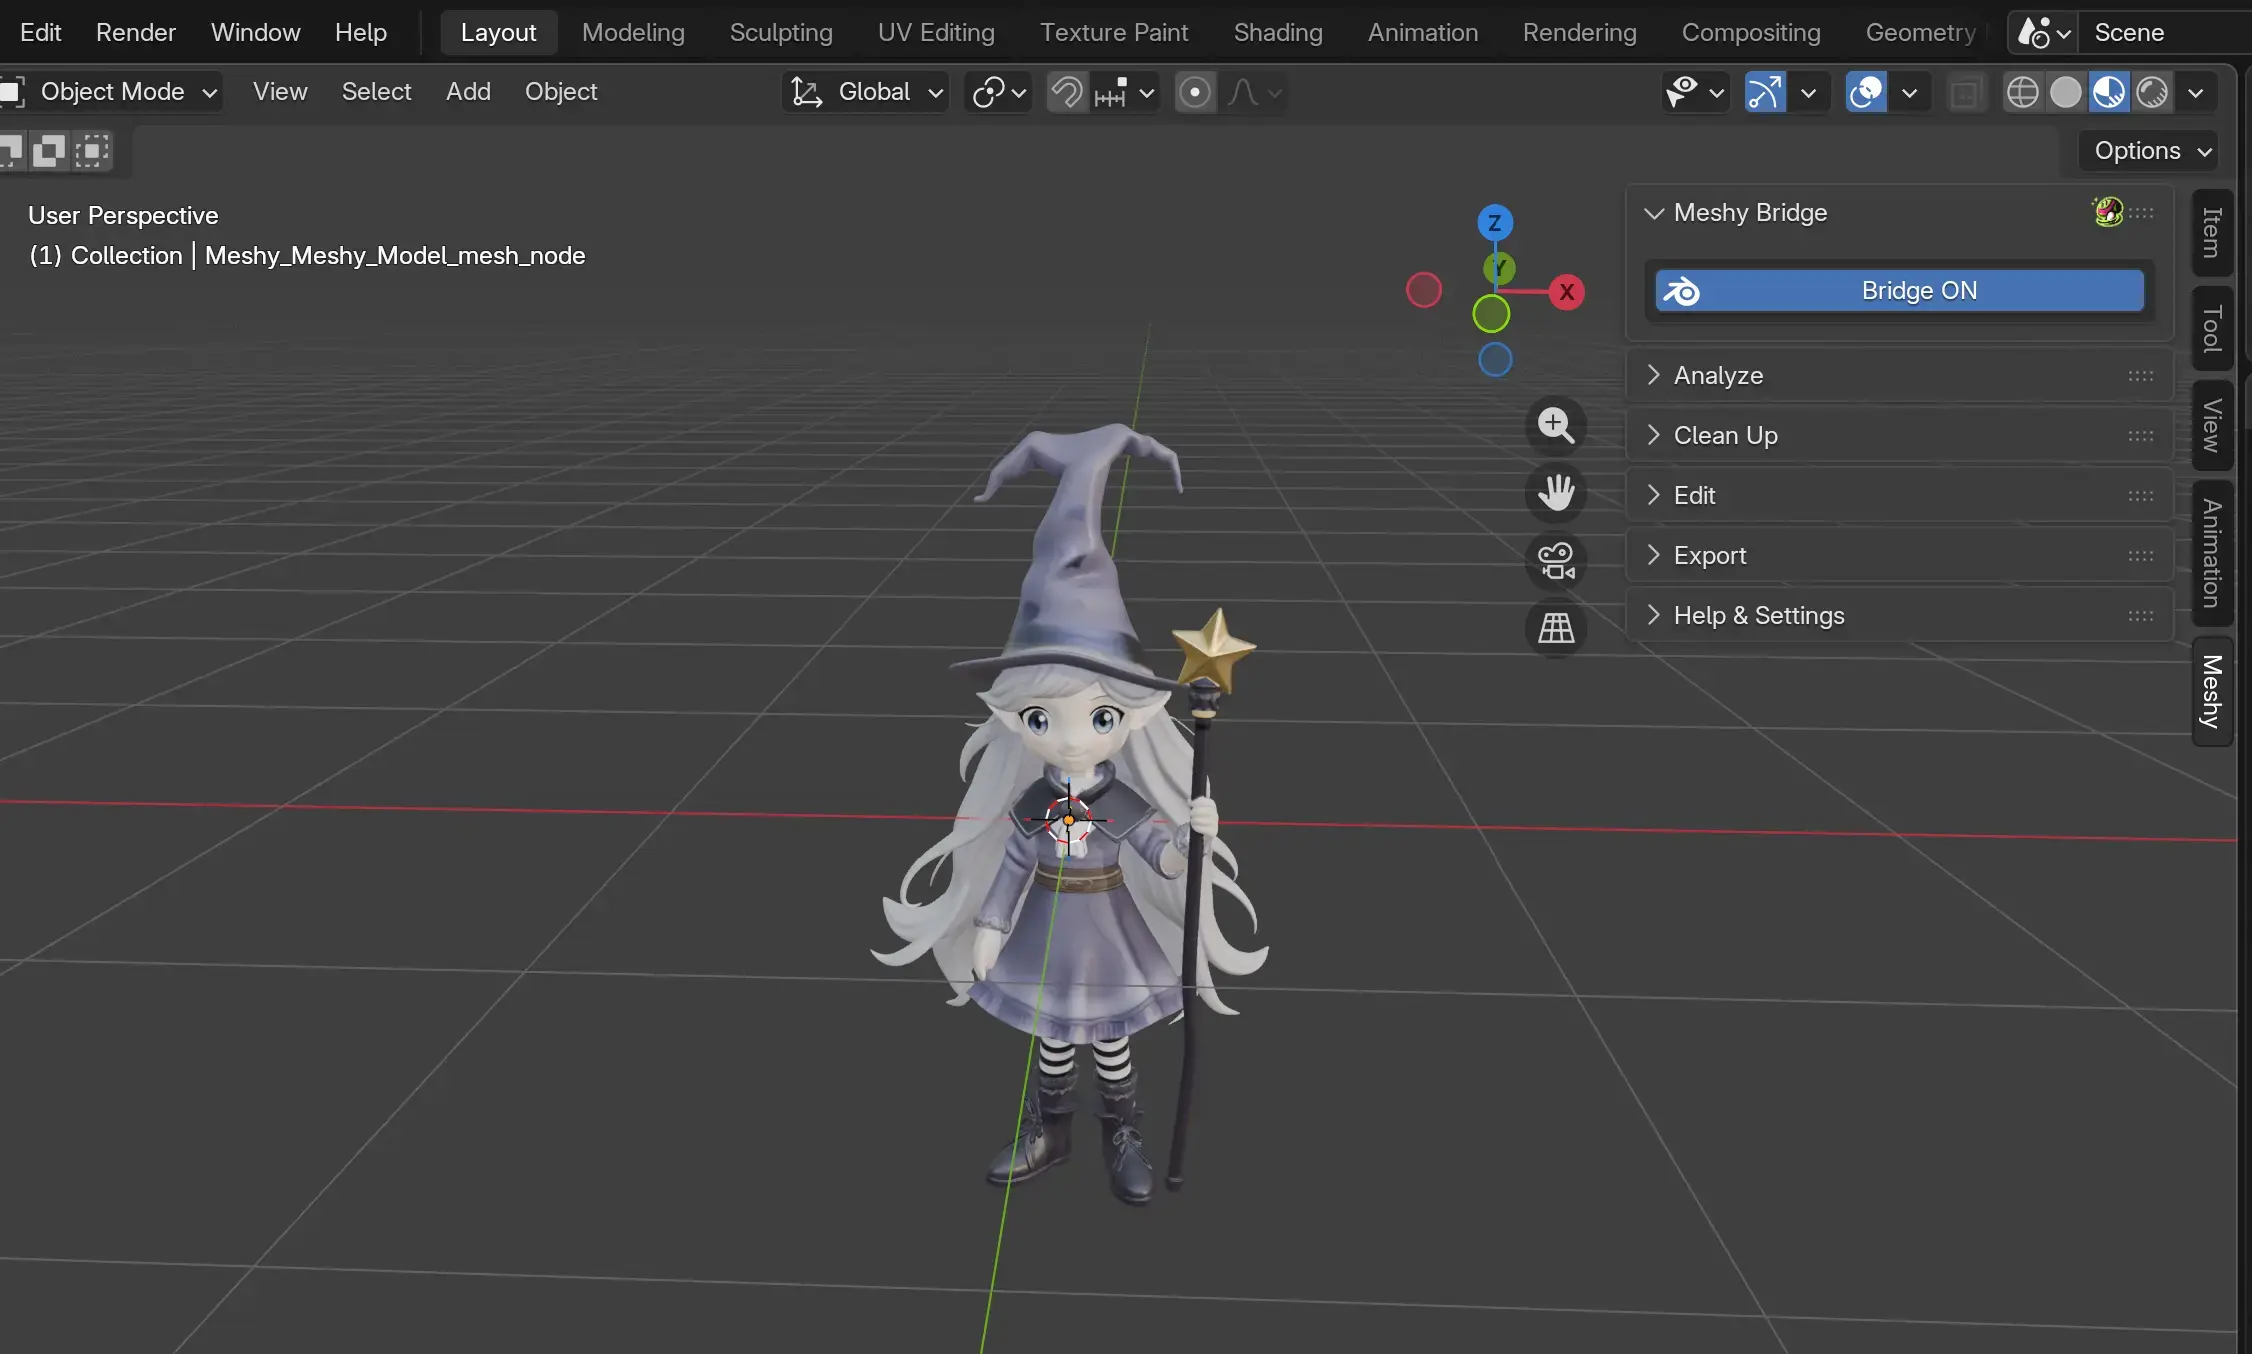Select rendered viewport shading
Image resolution: width=2252 pixels, height=1354 pixels.
point(2152,93)
